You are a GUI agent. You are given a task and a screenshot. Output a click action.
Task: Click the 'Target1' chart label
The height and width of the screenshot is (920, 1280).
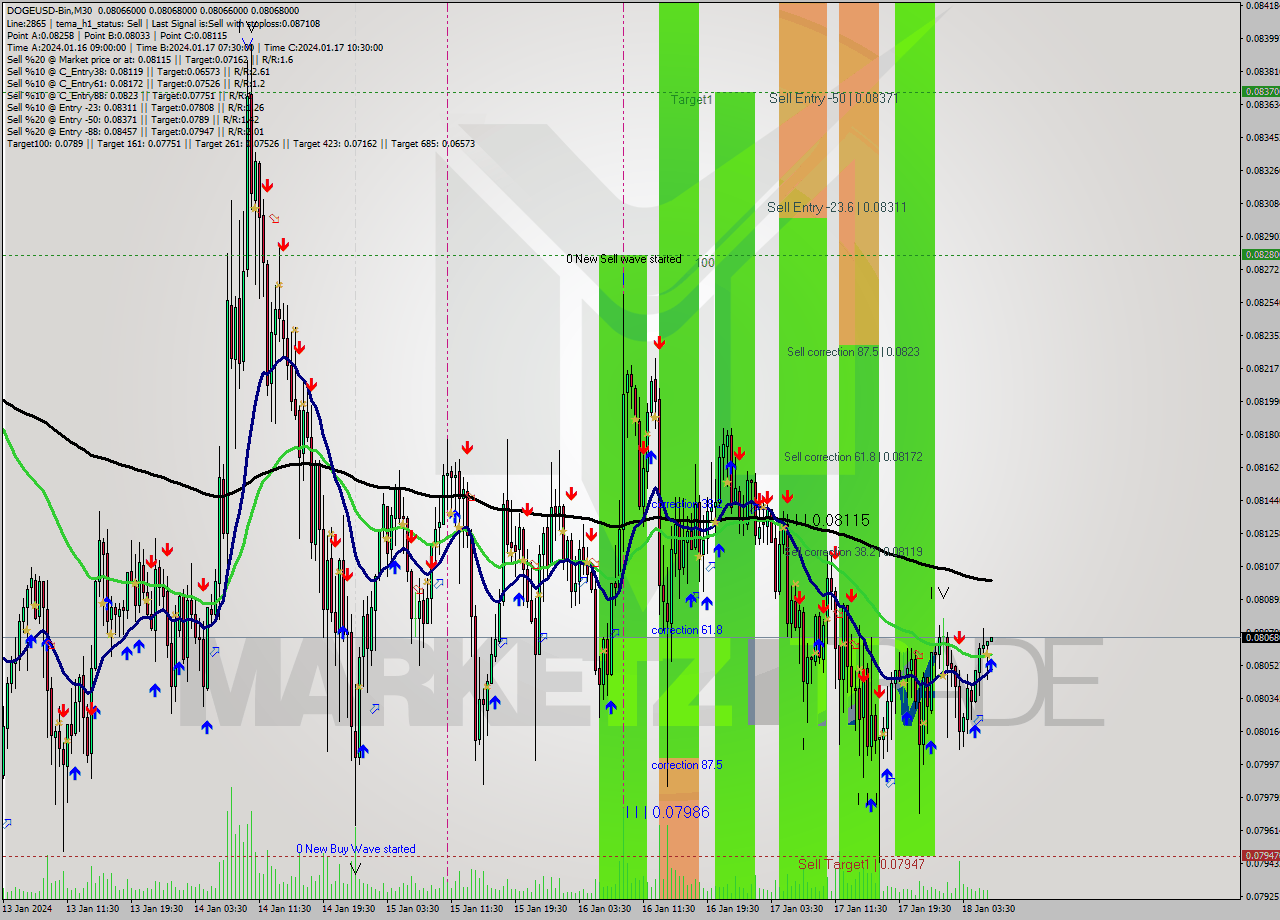pyautogui.click(x=692, y=100)
